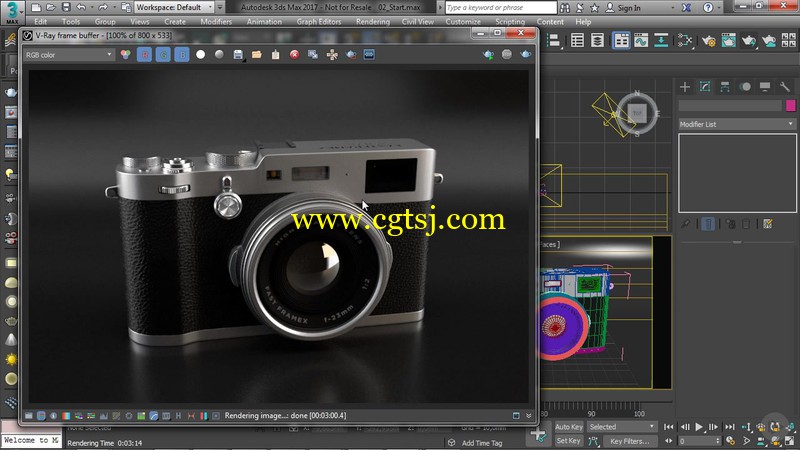Toggle the blue channel in V-Ray frame buffer
The width and height of the screenshot is (800, 450).
point(182,55)
